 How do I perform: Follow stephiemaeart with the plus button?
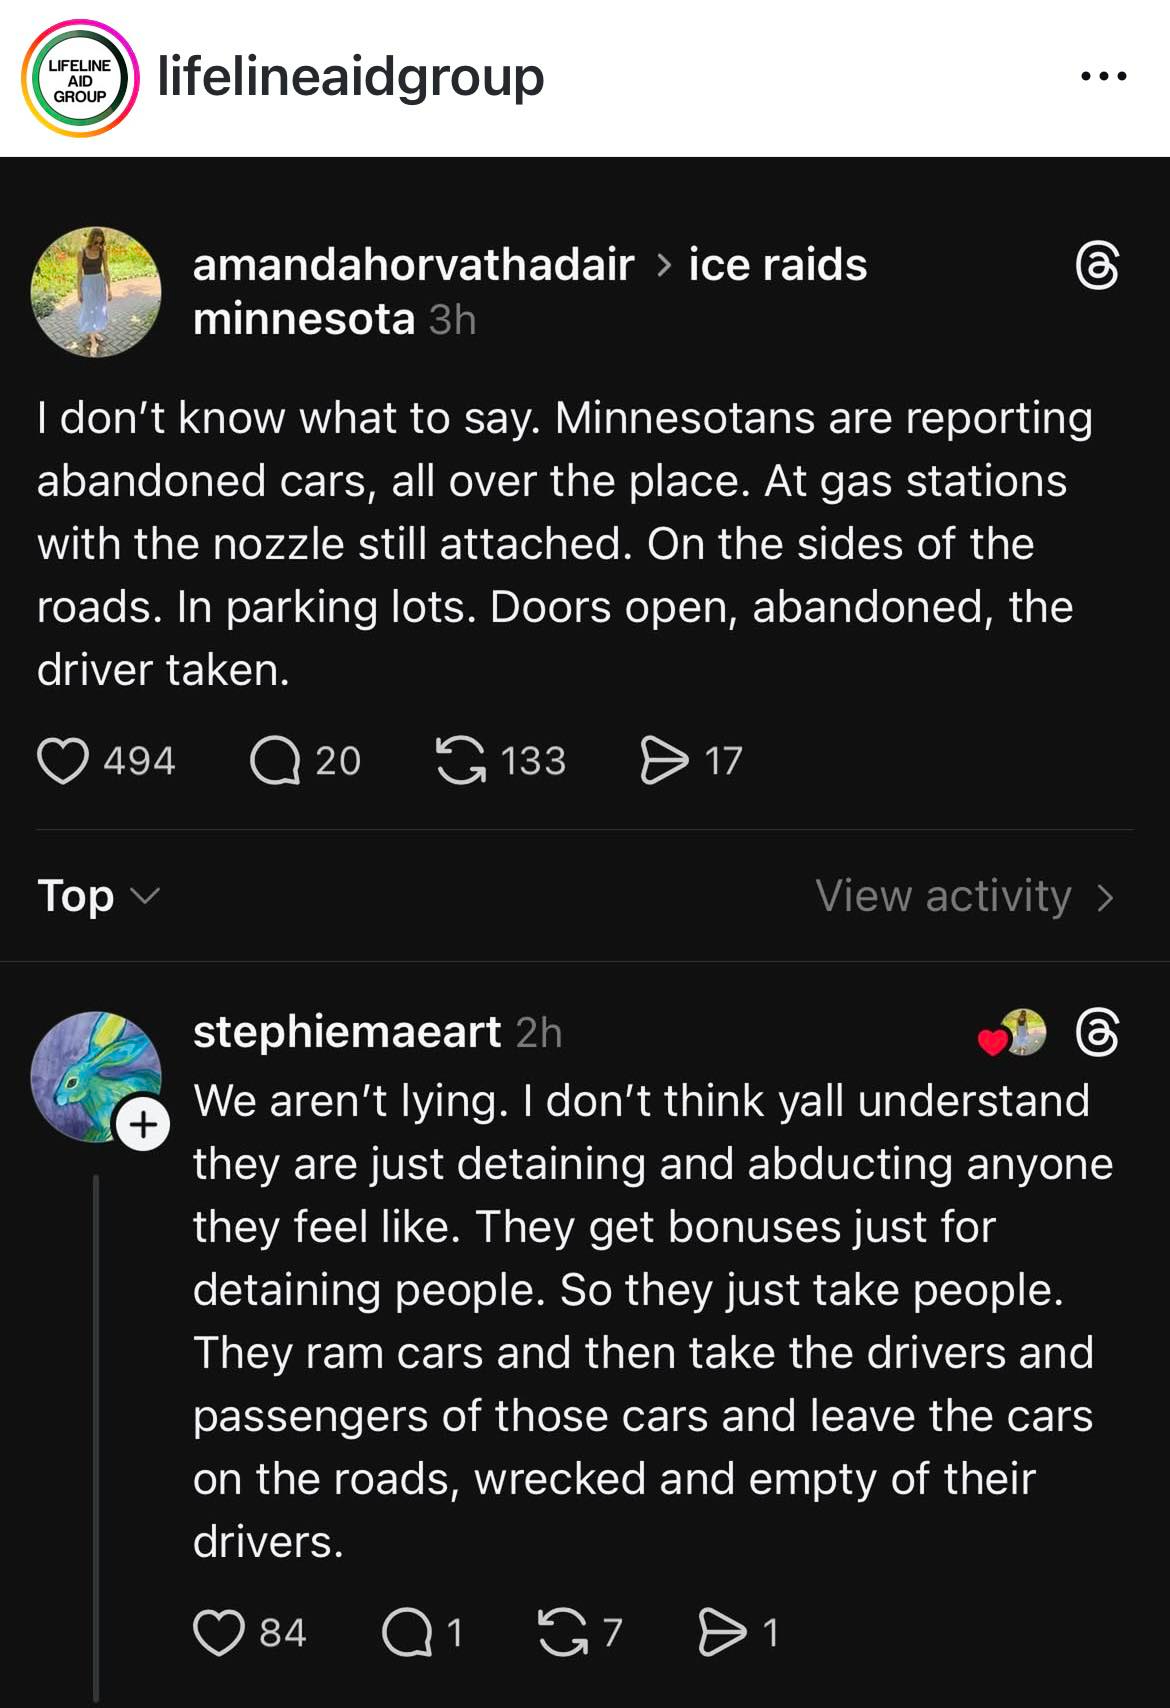point(143,1125)
